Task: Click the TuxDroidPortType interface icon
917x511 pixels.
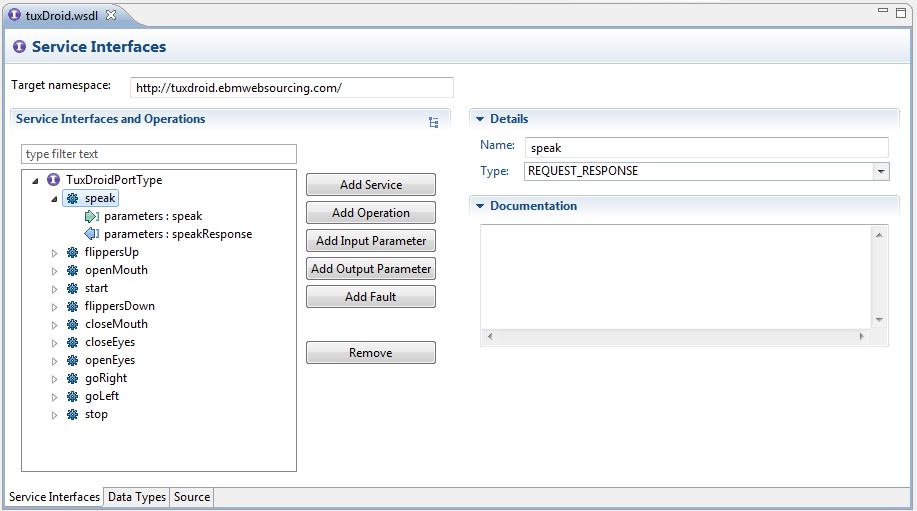Action: [x=53, y=180]
